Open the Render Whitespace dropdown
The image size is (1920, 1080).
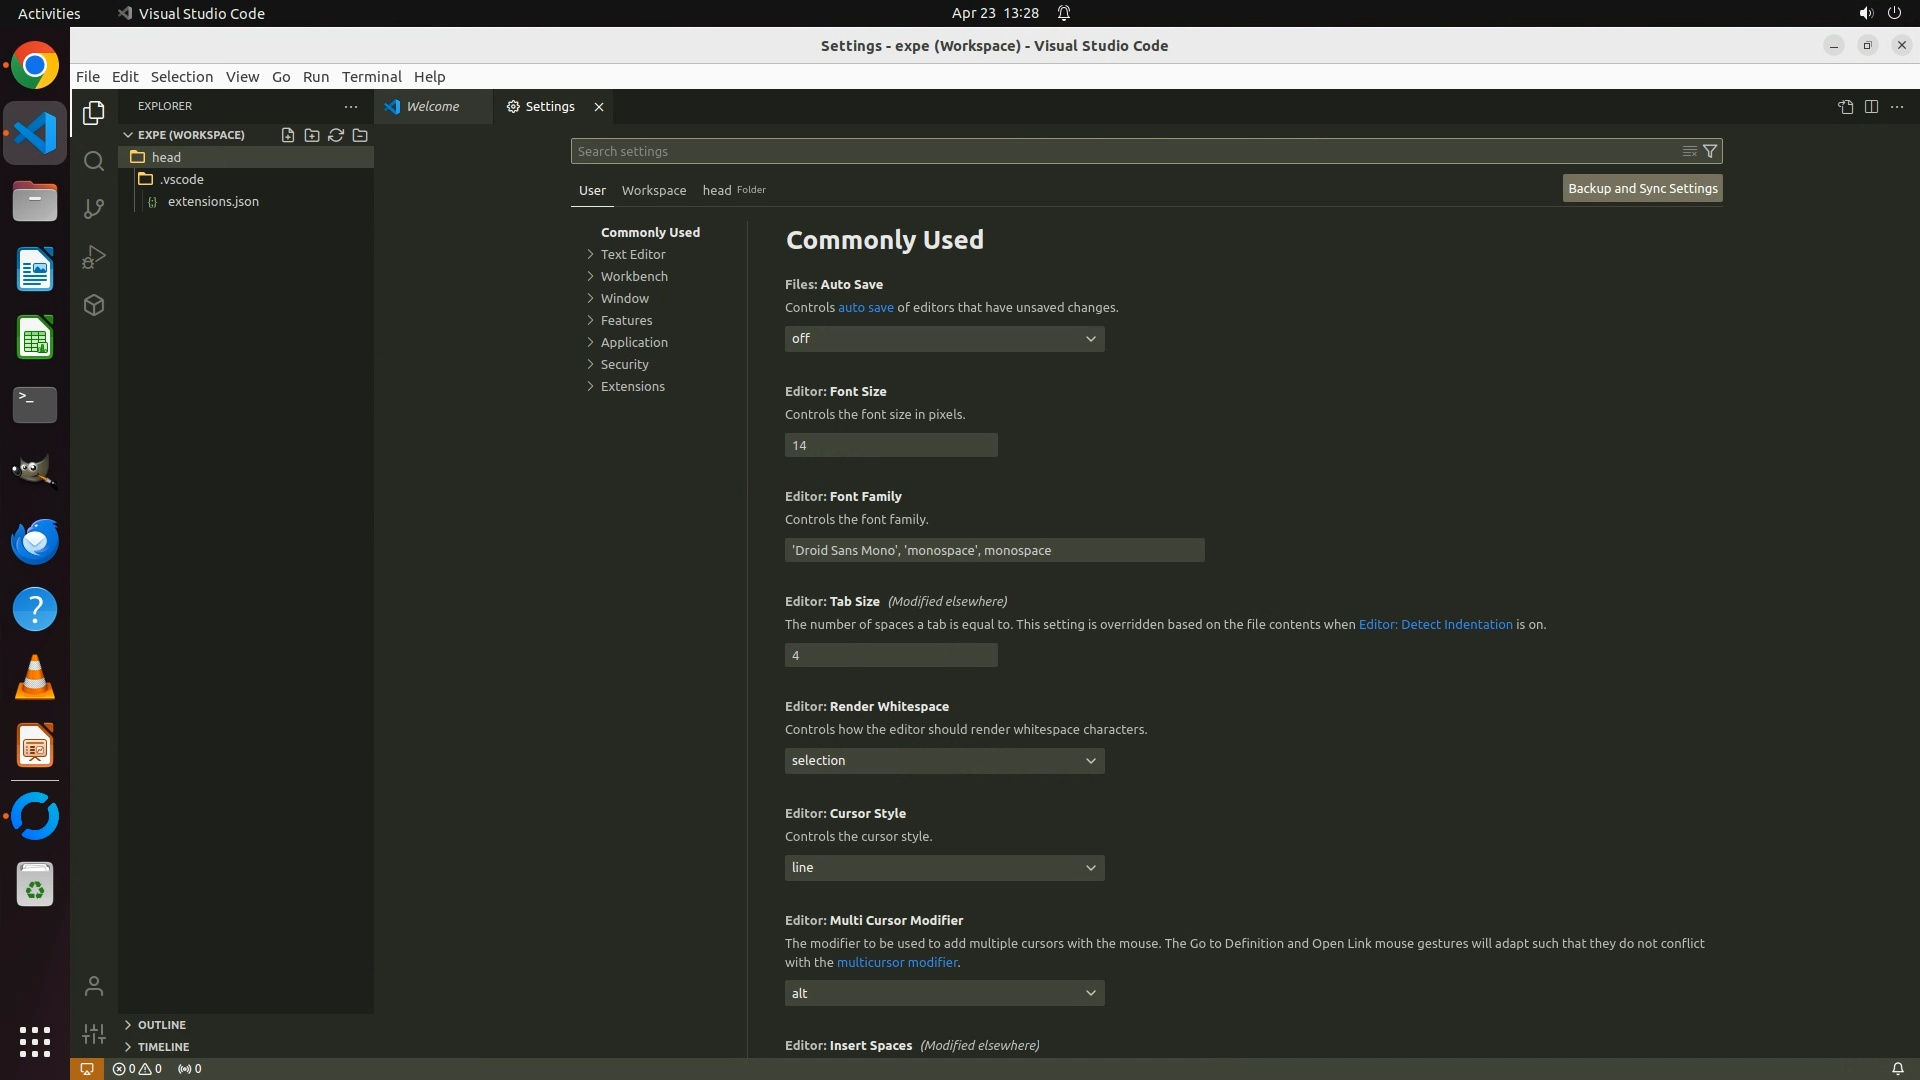pos(944,761)
